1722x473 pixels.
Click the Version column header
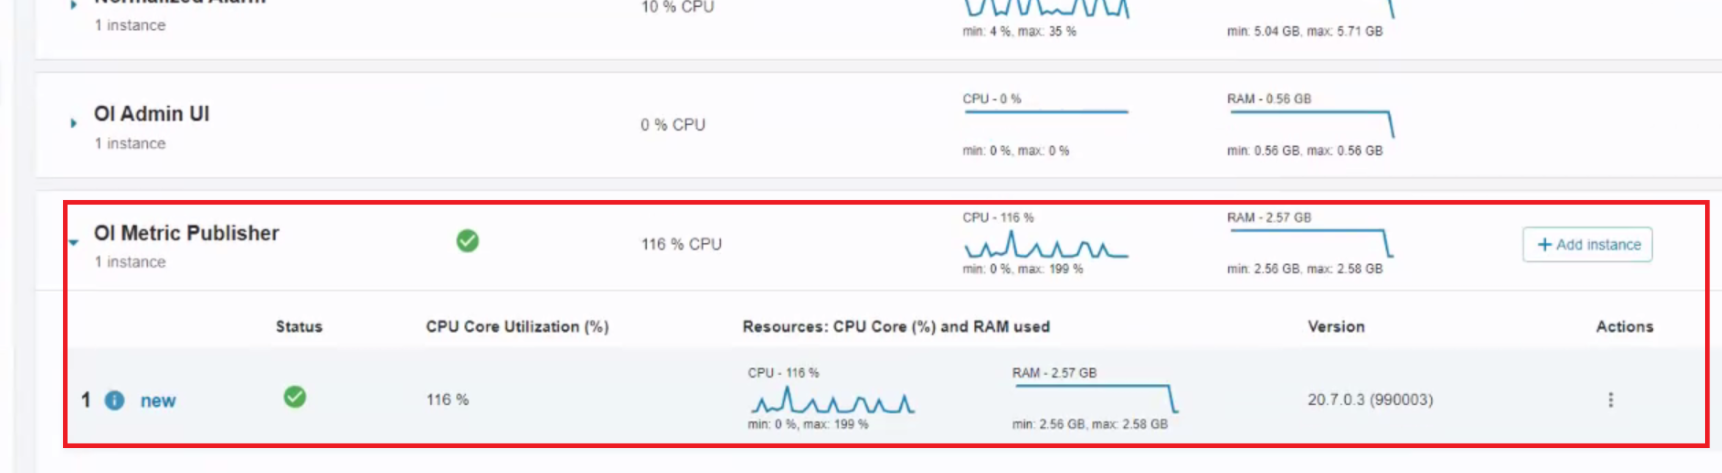[x=1335, y=326]
